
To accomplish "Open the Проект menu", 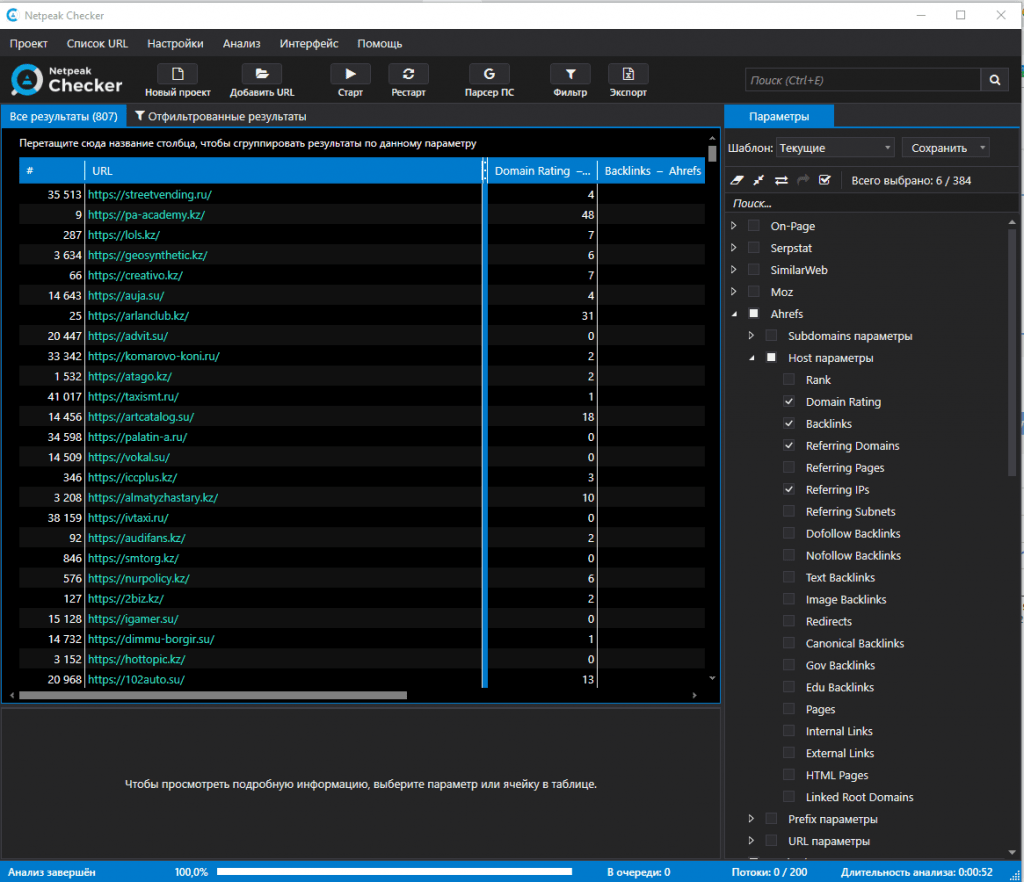I will coord(29,44).
